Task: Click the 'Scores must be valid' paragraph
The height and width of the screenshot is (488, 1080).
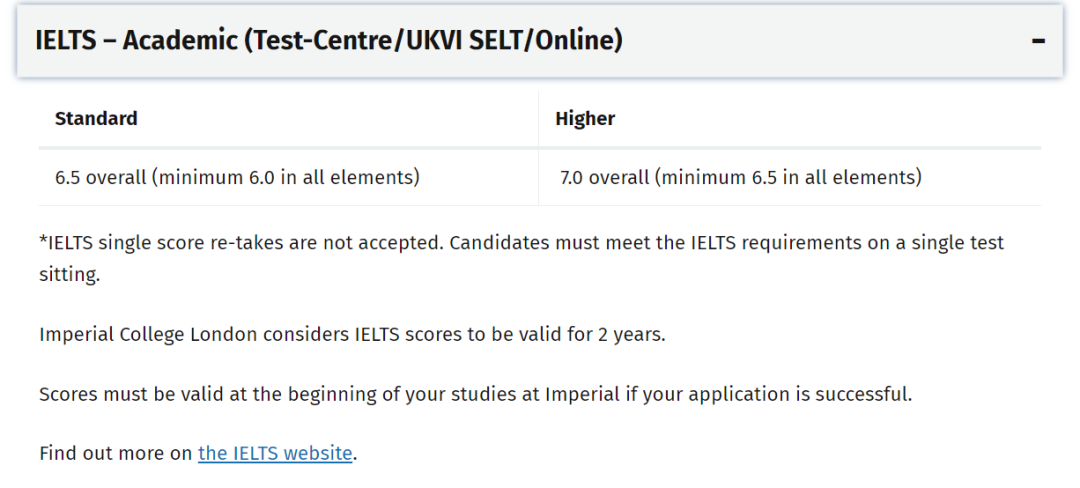Action: coord(475,394)
